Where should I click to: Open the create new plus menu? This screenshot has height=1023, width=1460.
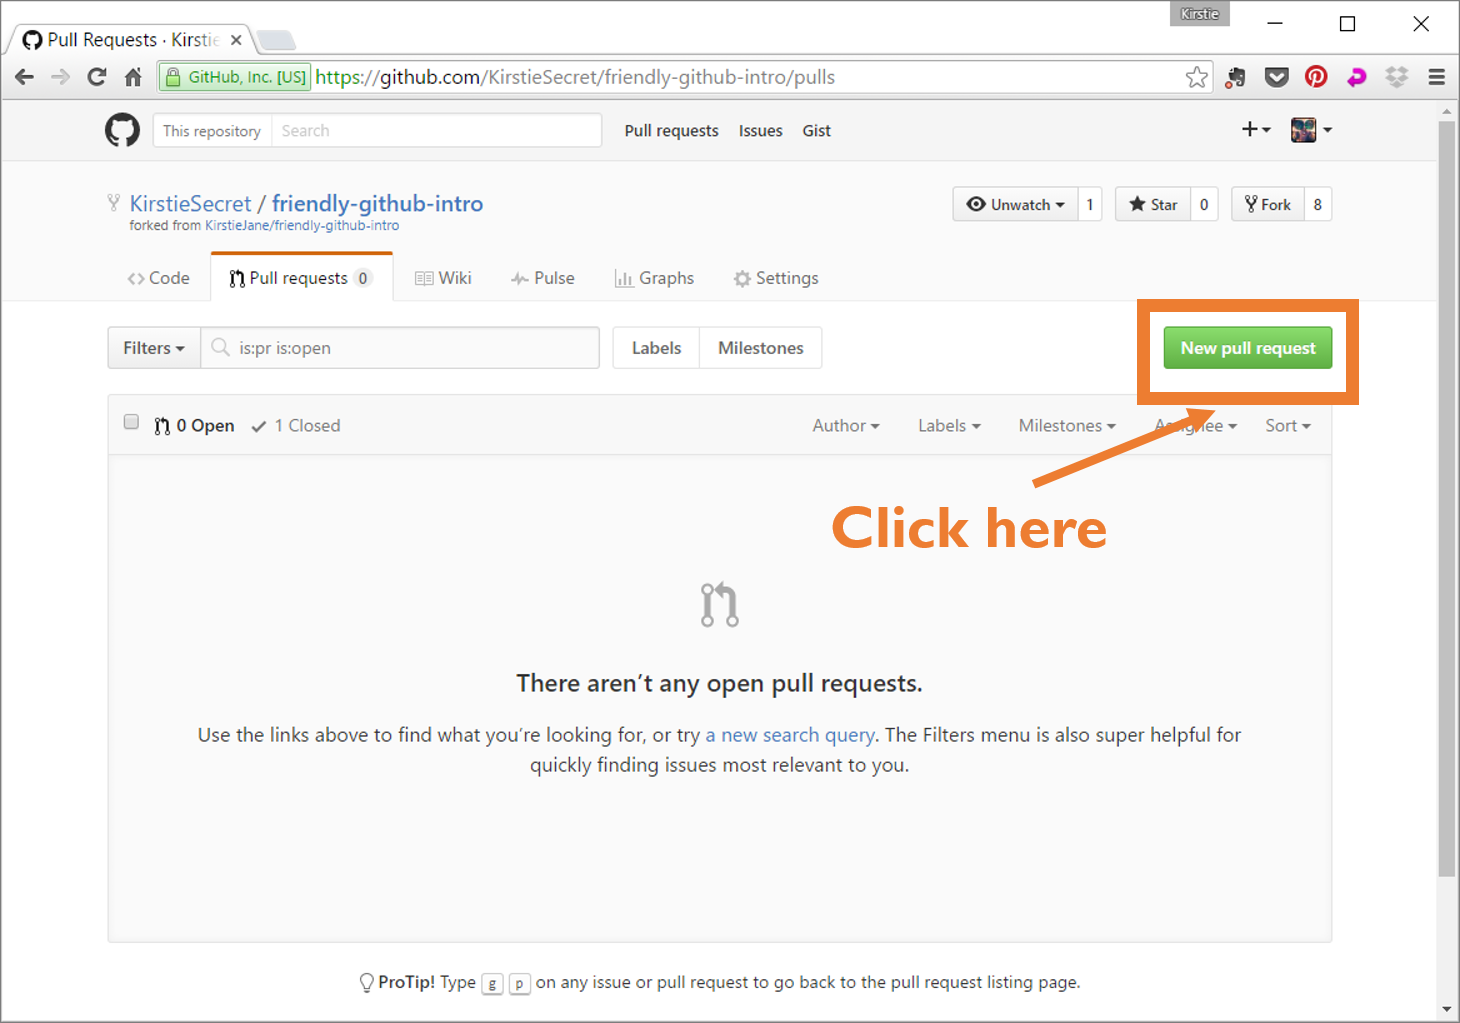pos(1256,129)
